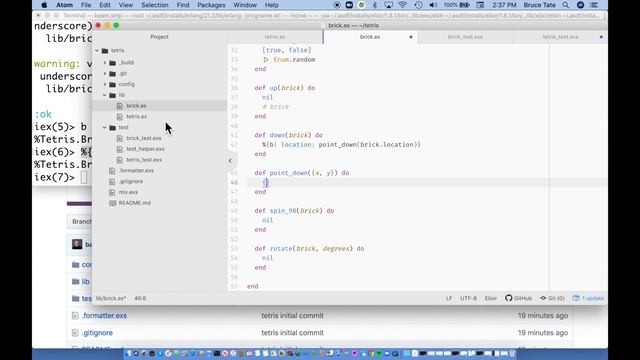This screenshot has width=640, height=360.
Task: Open brick_test.exs in the tree
Action: pos(144,138)
